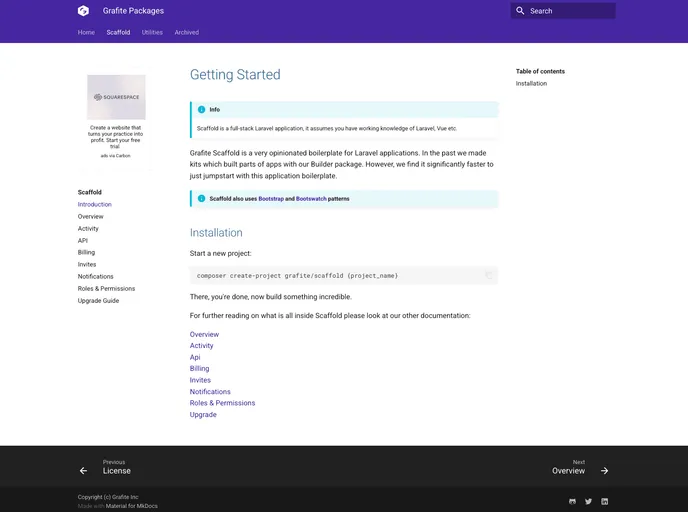
Task: Click the composer create-project code block
Action: click(x=344, y=276)
